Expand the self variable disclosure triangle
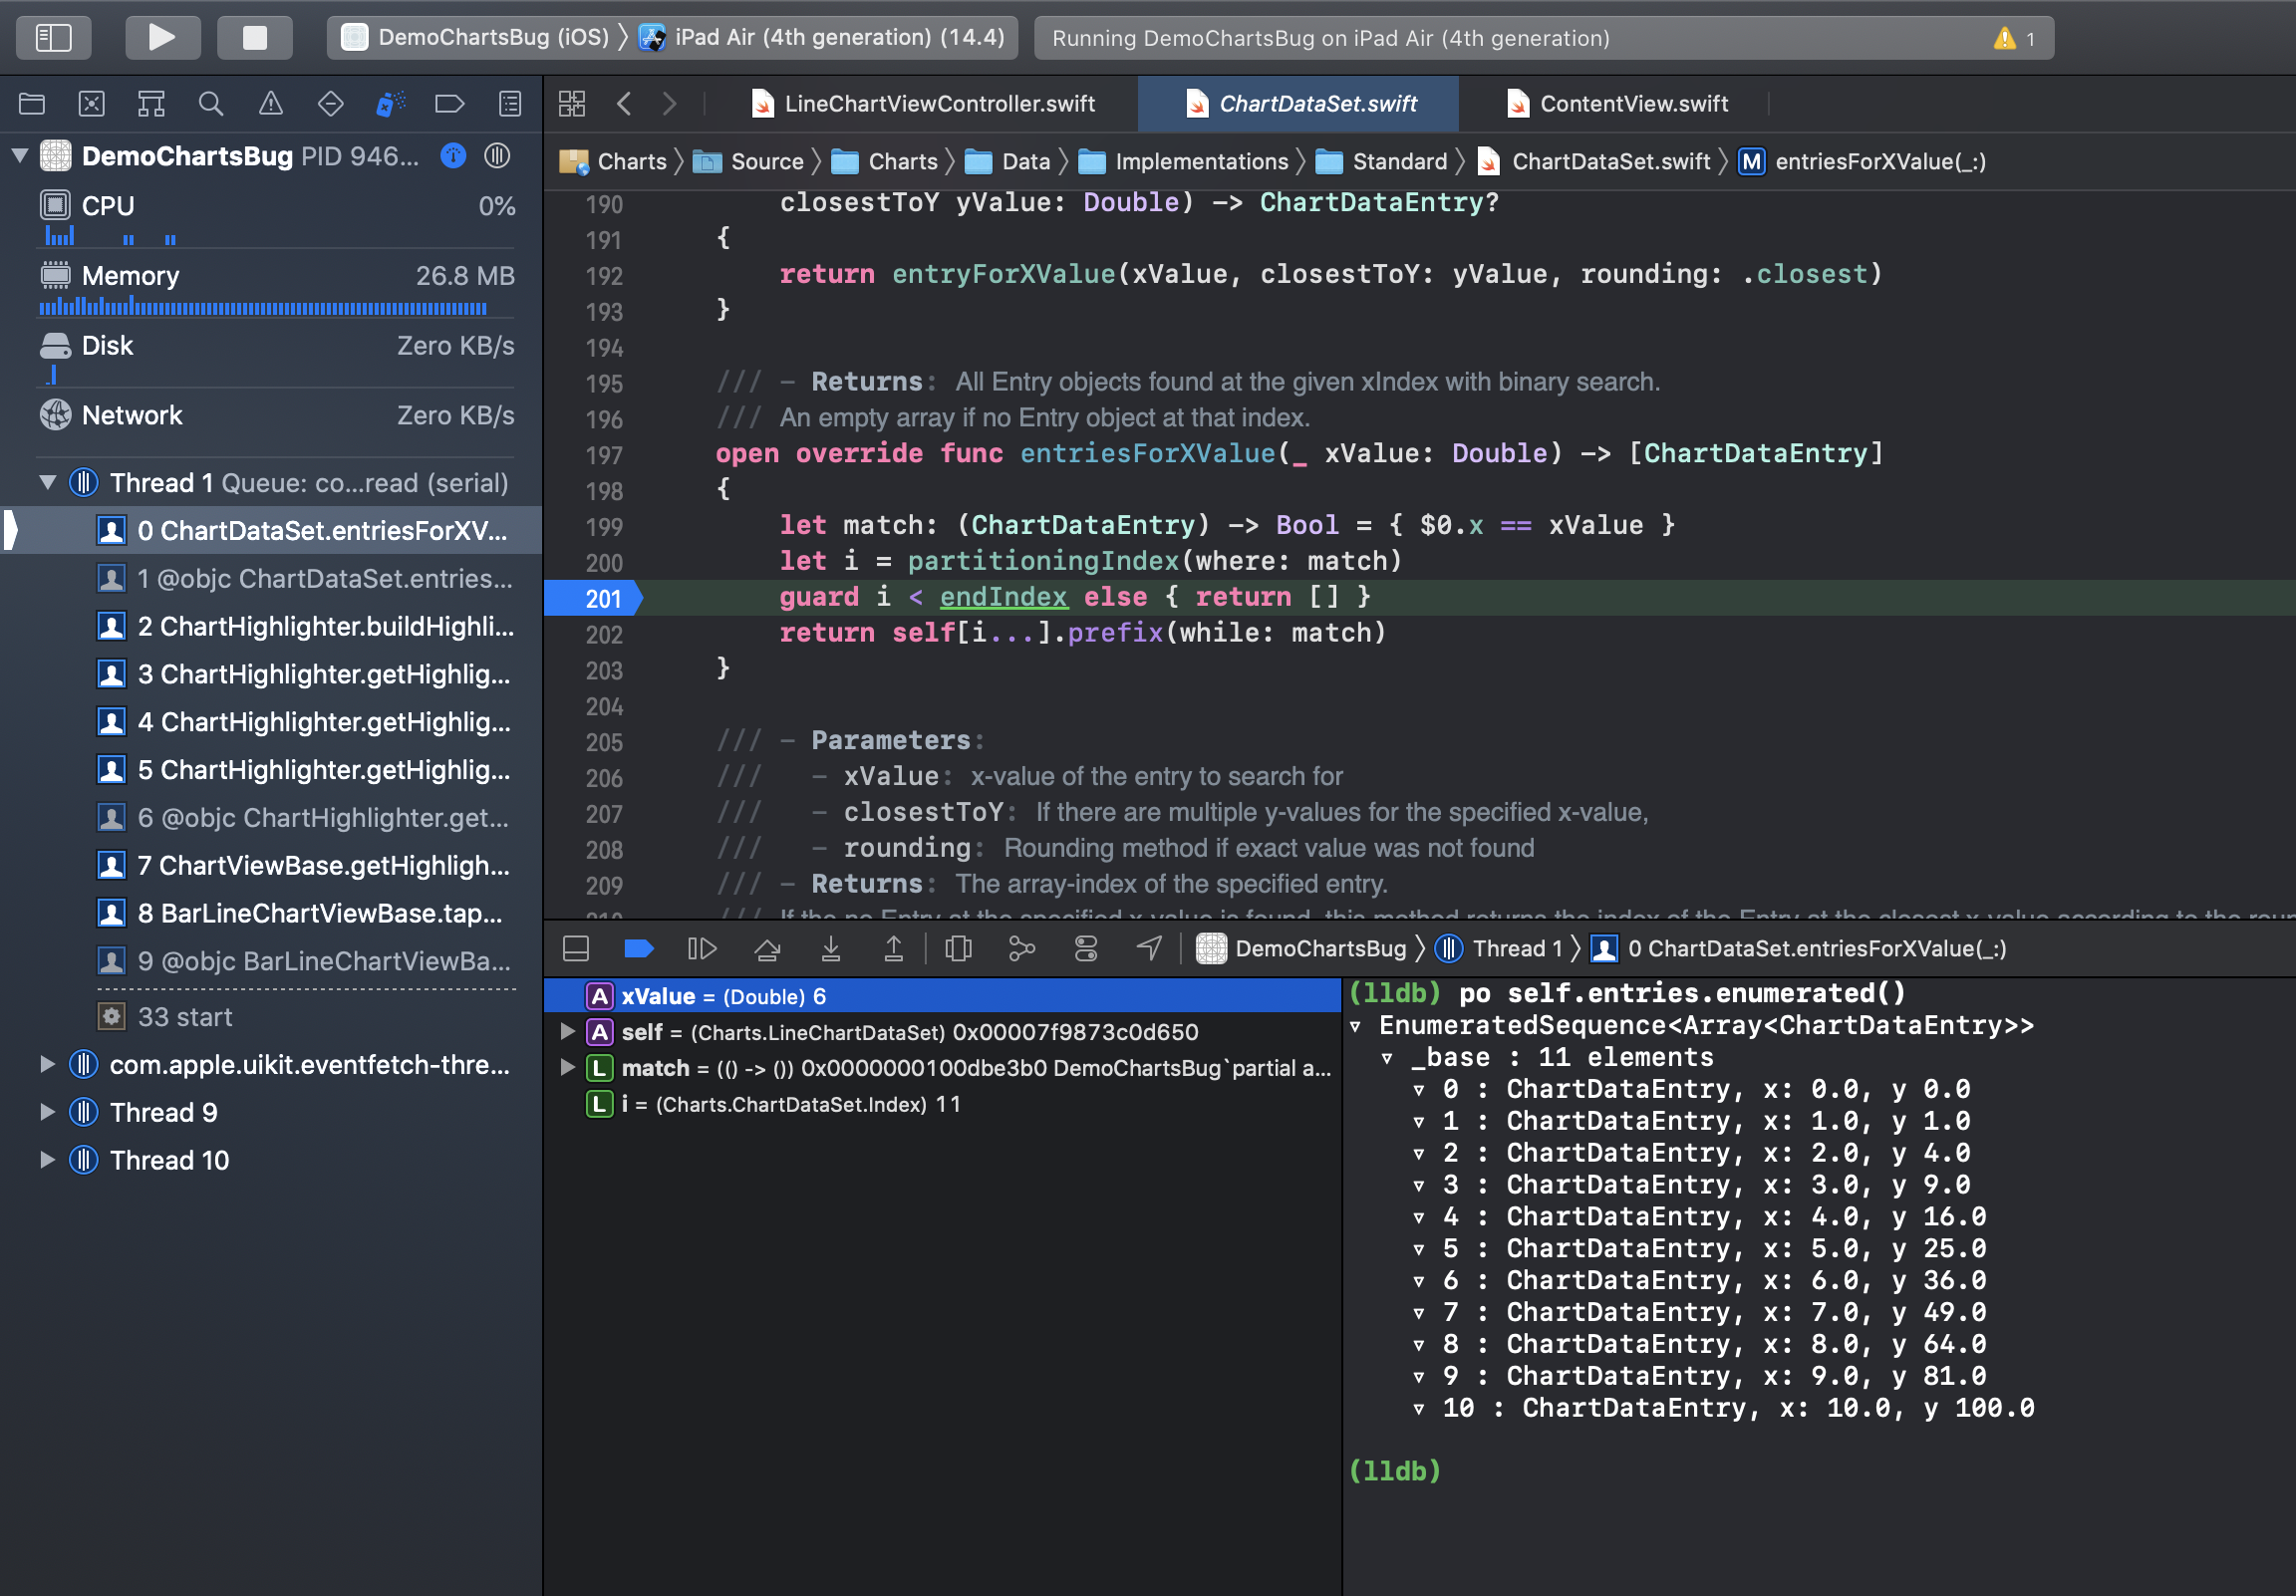 (x=567, y=1032)
